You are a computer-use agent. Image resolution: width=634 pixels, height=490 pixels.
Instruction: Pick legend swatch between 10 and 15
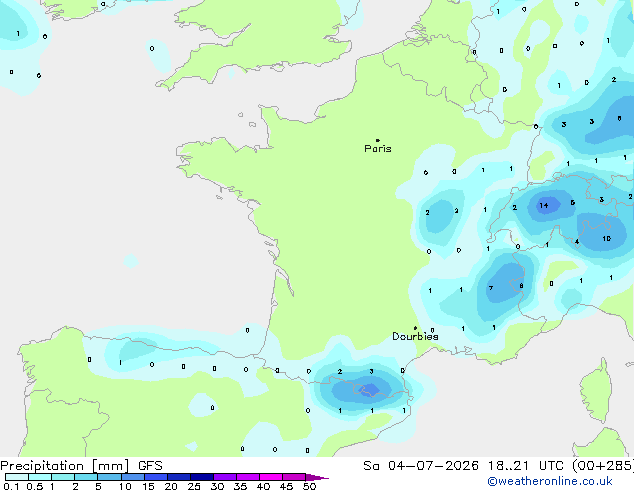pos(133,477)
